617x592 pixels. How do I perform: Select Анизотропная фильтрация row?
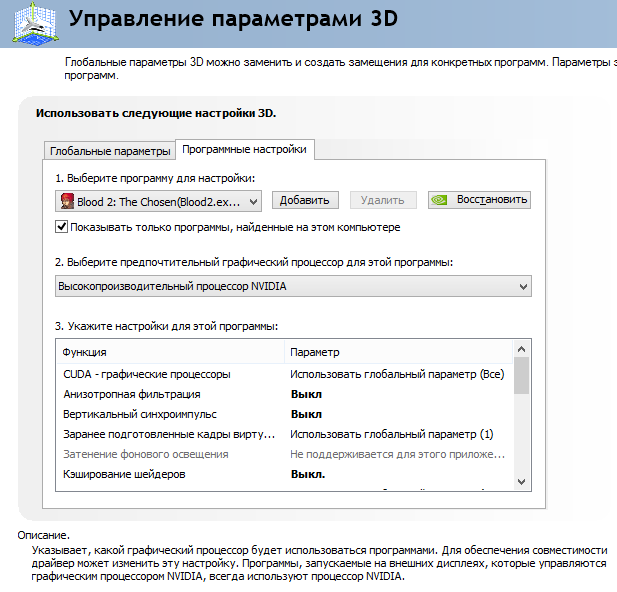tap(284, 394)
